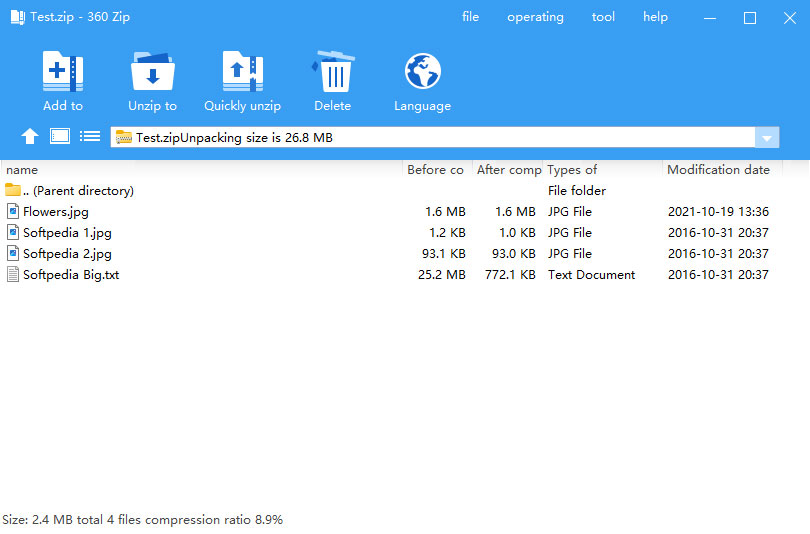This screenshot has height=534, width=810.
Task: Open the help menu
Action: point(655,17)
